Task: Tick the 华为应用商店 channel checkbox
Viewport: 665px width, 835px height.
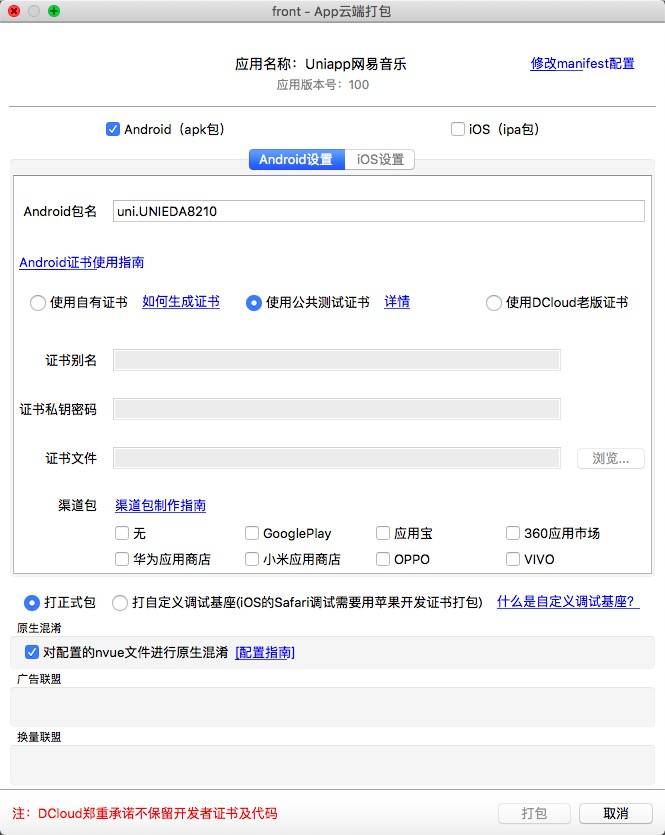Action: [x=122, y=560]
